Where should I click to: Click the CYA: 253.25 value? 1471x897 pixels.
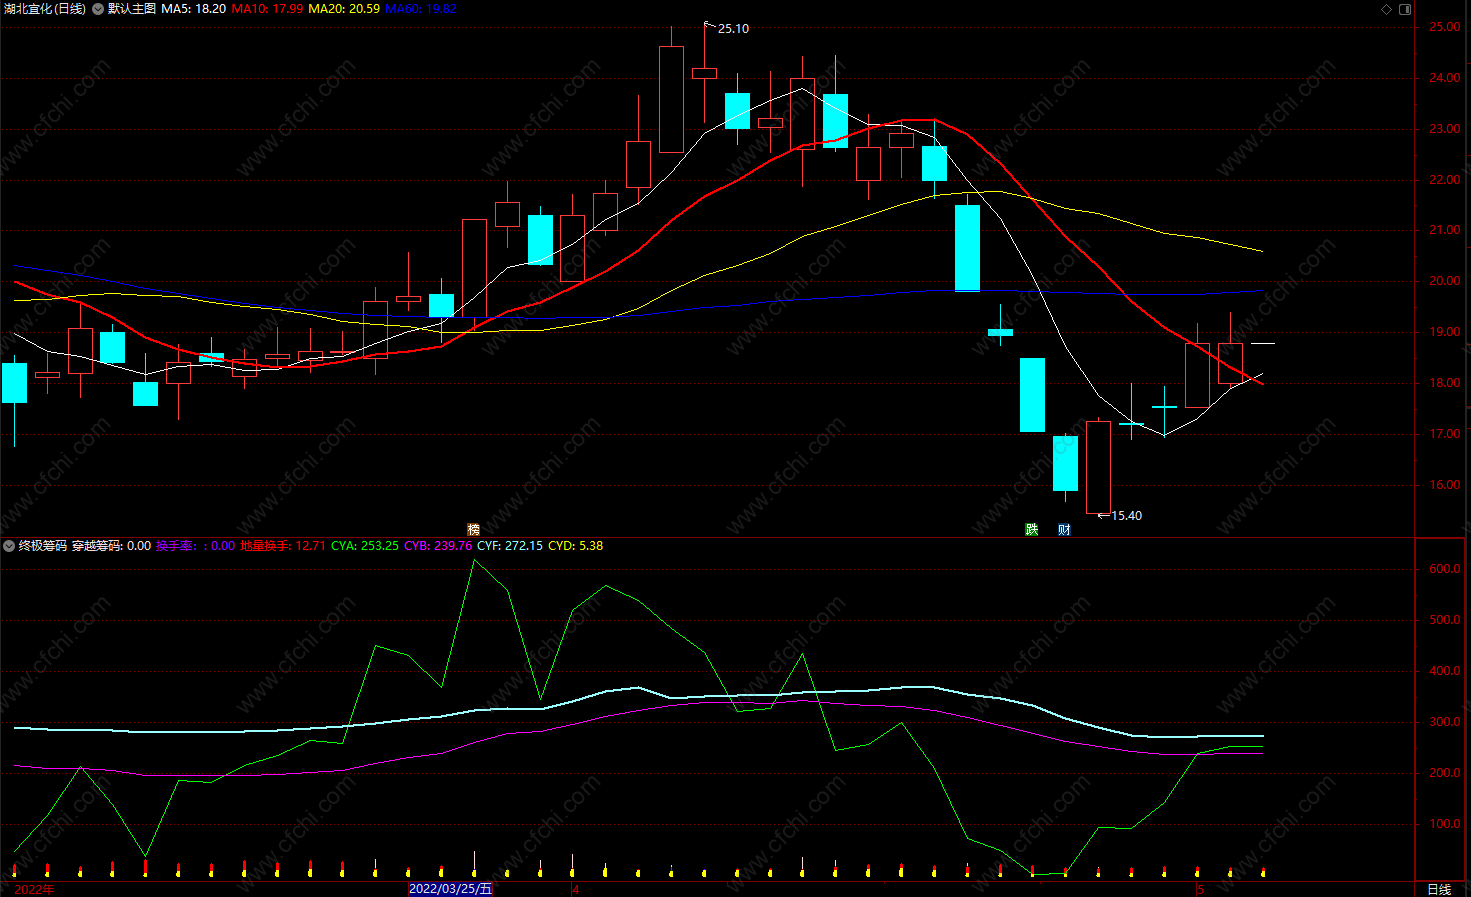[365, 546]
